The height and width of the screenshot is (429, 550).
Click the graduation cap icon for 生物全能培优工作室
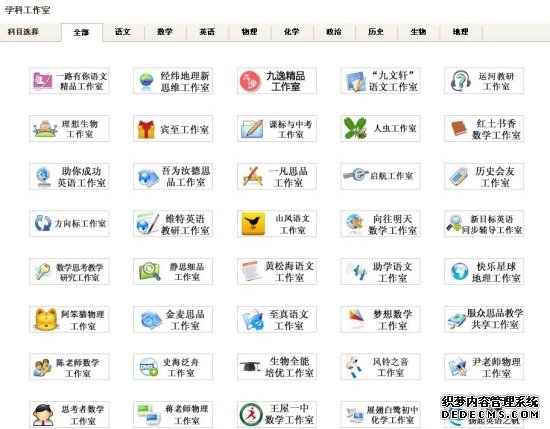click(250, 367)
